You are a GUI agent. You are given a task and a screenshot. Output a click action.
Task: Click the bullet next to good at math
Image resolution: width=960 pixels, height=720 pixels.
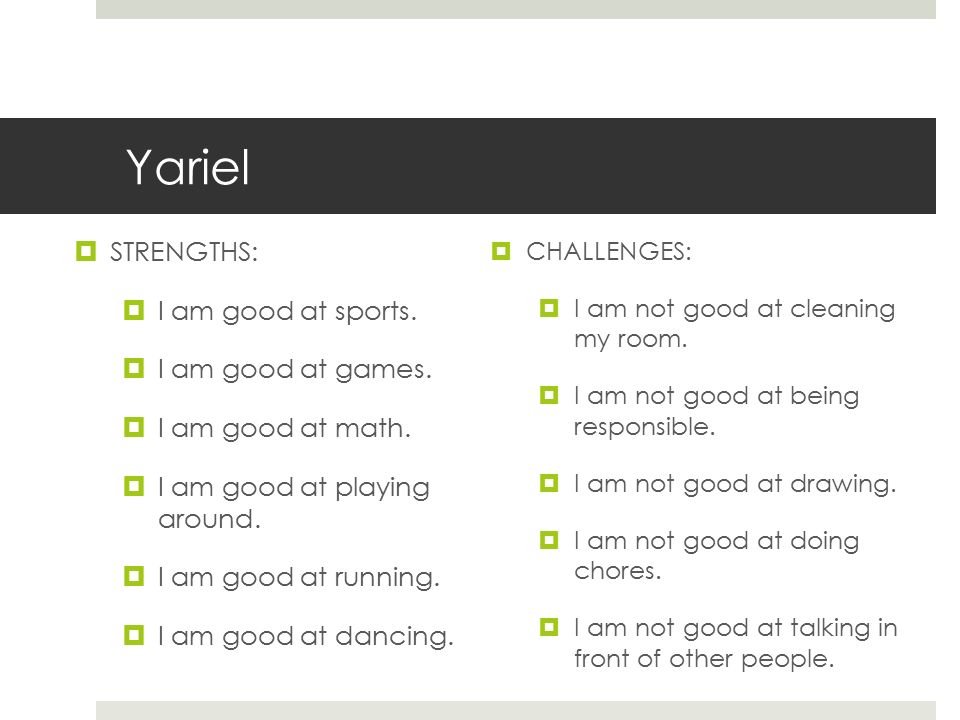coord(134,427)
